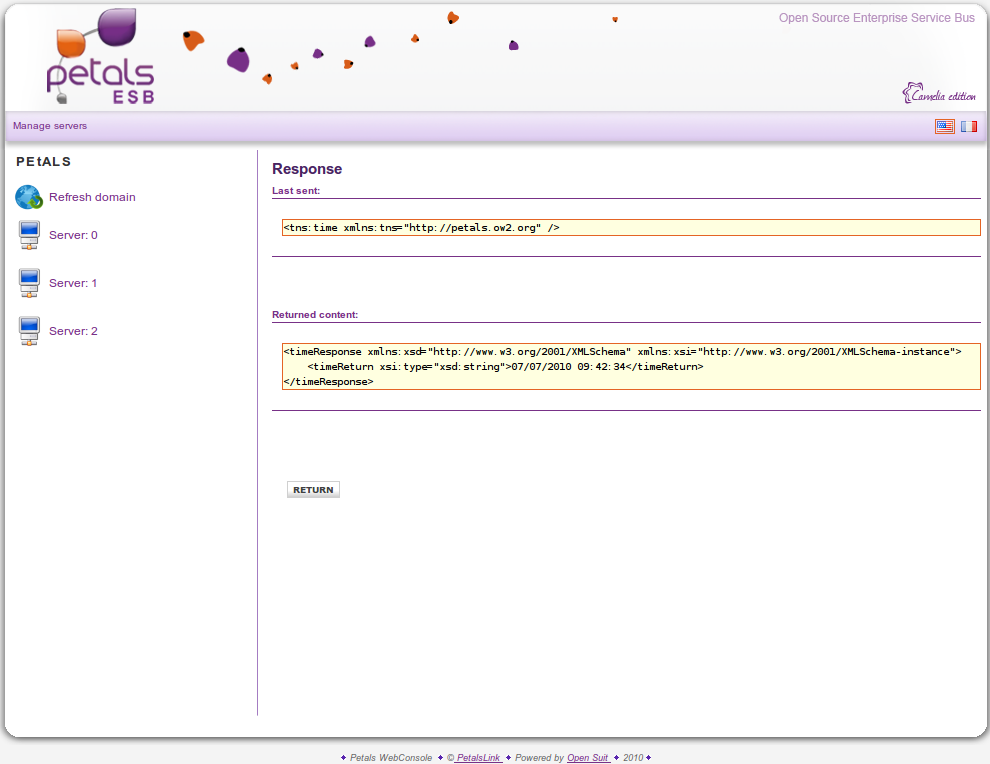Click the Response heading
The image size is (990, 764).
click(x=307, y=169)
